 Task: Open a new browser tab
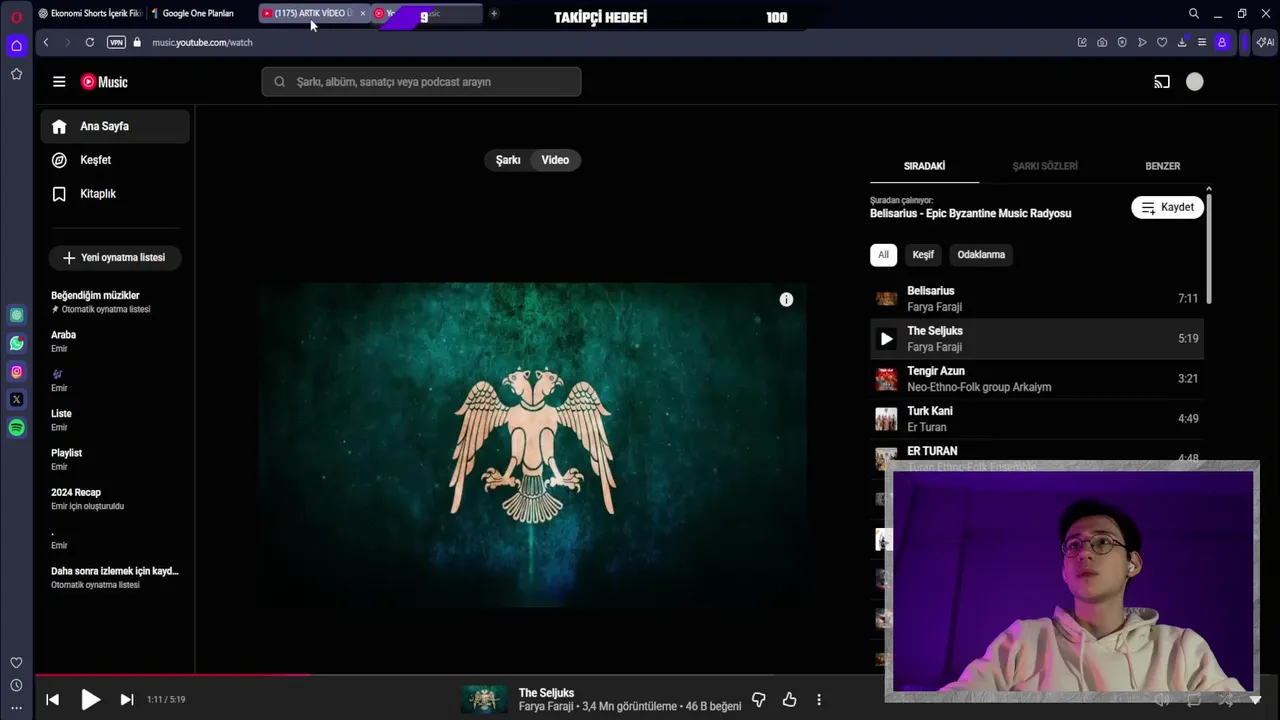tap(494, 13)
